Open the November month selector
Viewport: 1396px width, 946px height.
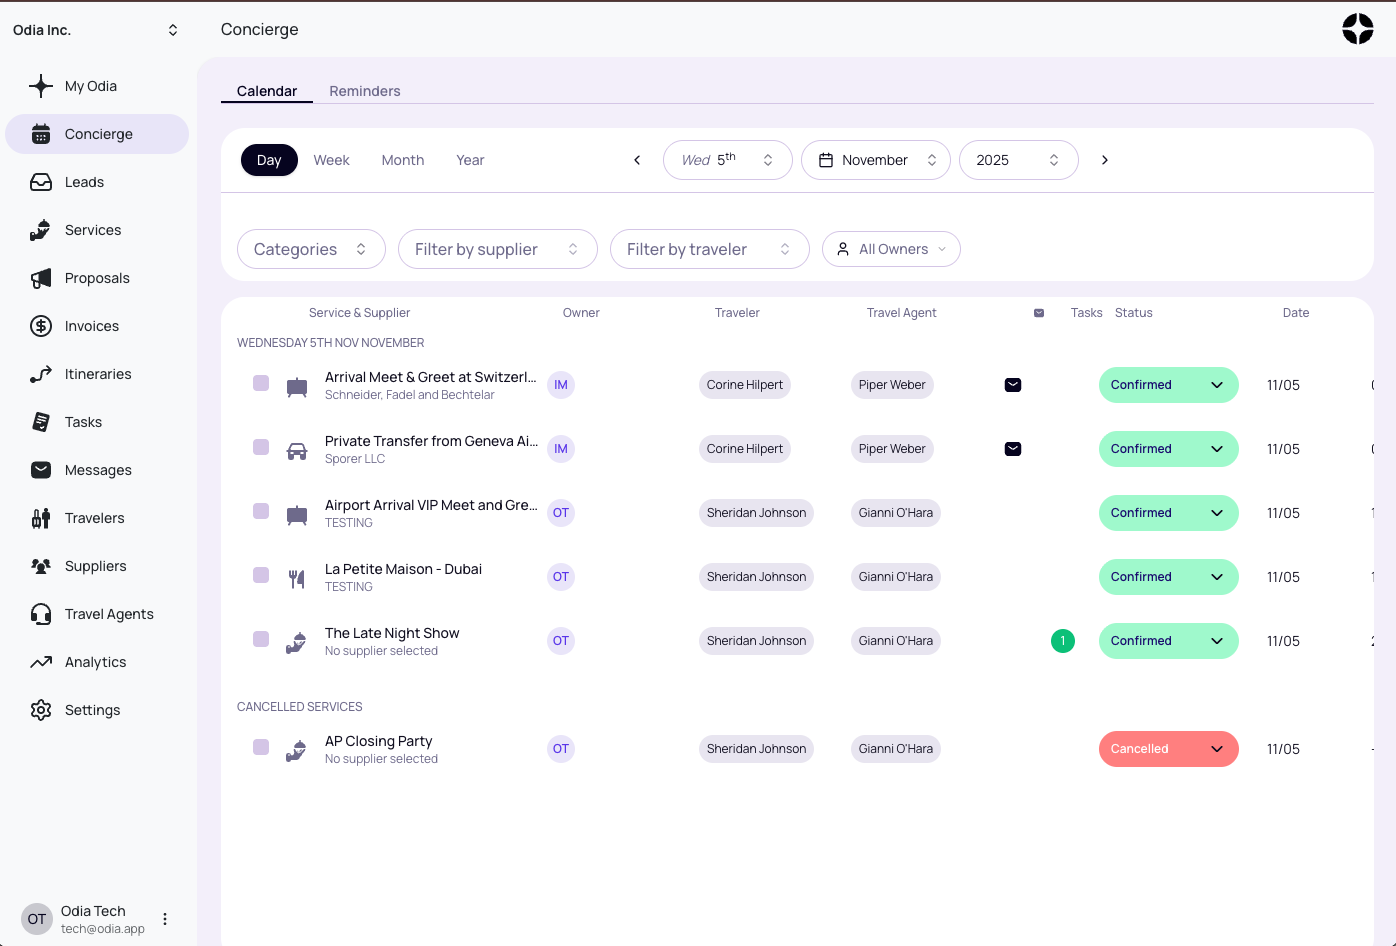[875, 160]
